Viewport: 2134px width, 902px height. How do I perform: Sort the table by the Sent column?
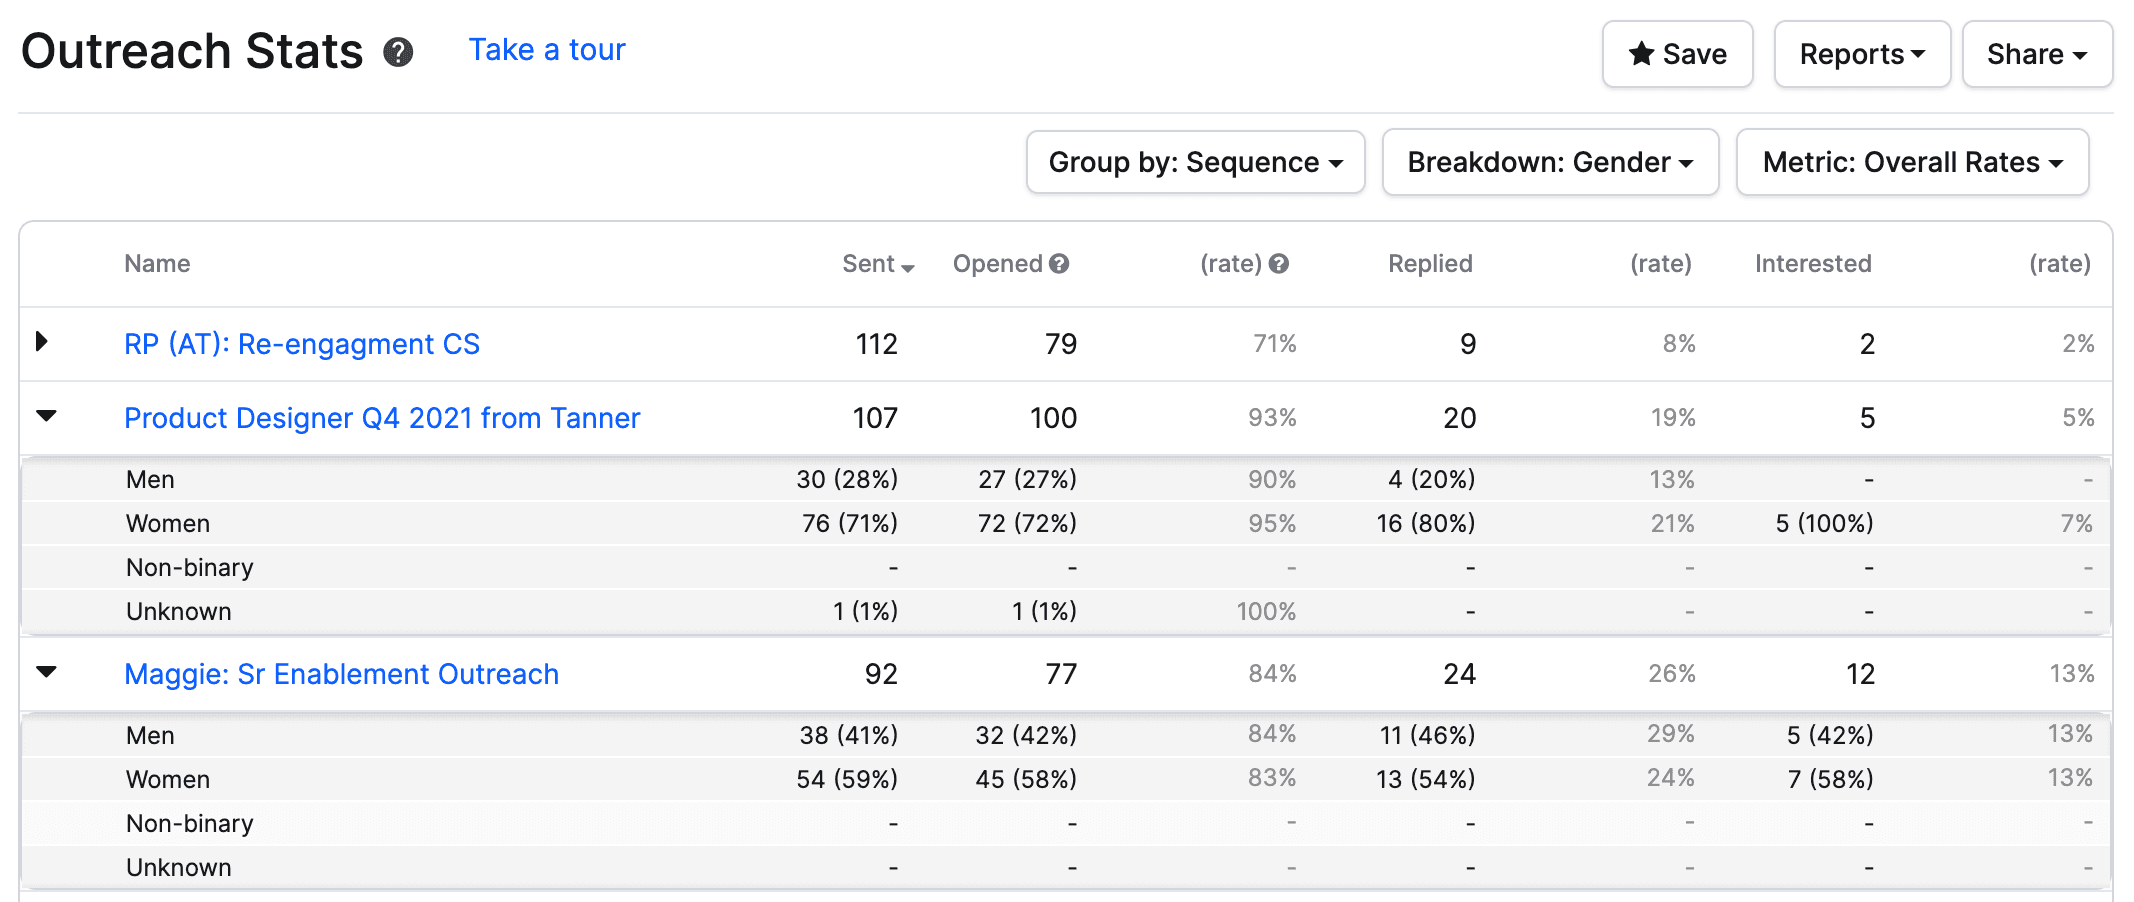click(x=868, y=264)
